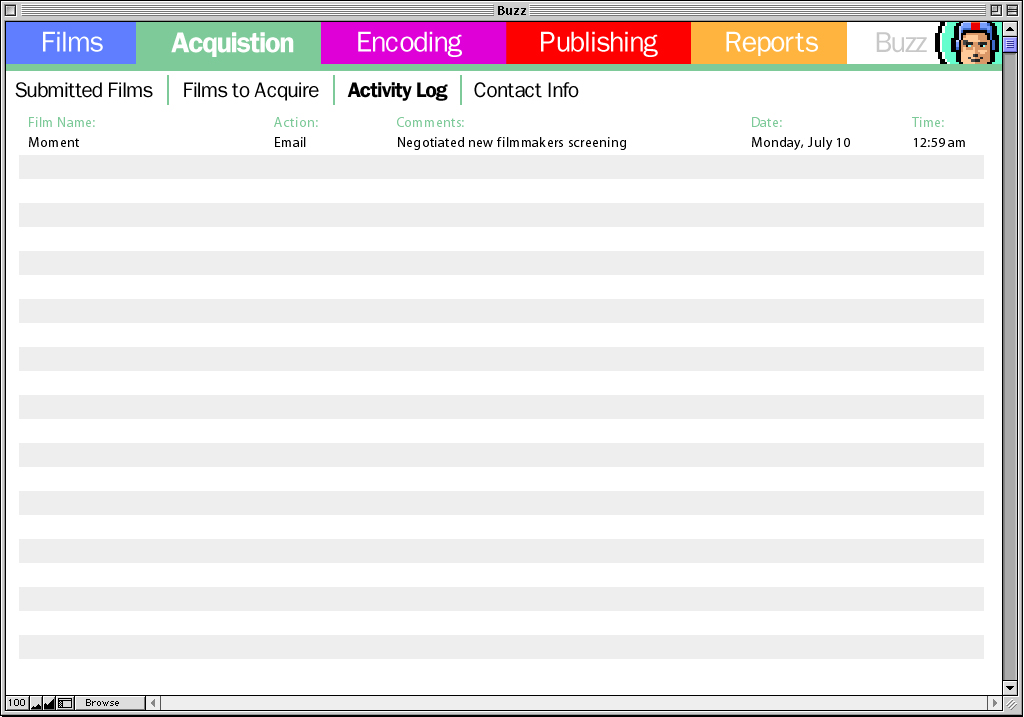This screenshot has width=1024, height=717.
Task: Click the zoom in mountain icon
Action: pyautogui.click(x=50, y=703)
